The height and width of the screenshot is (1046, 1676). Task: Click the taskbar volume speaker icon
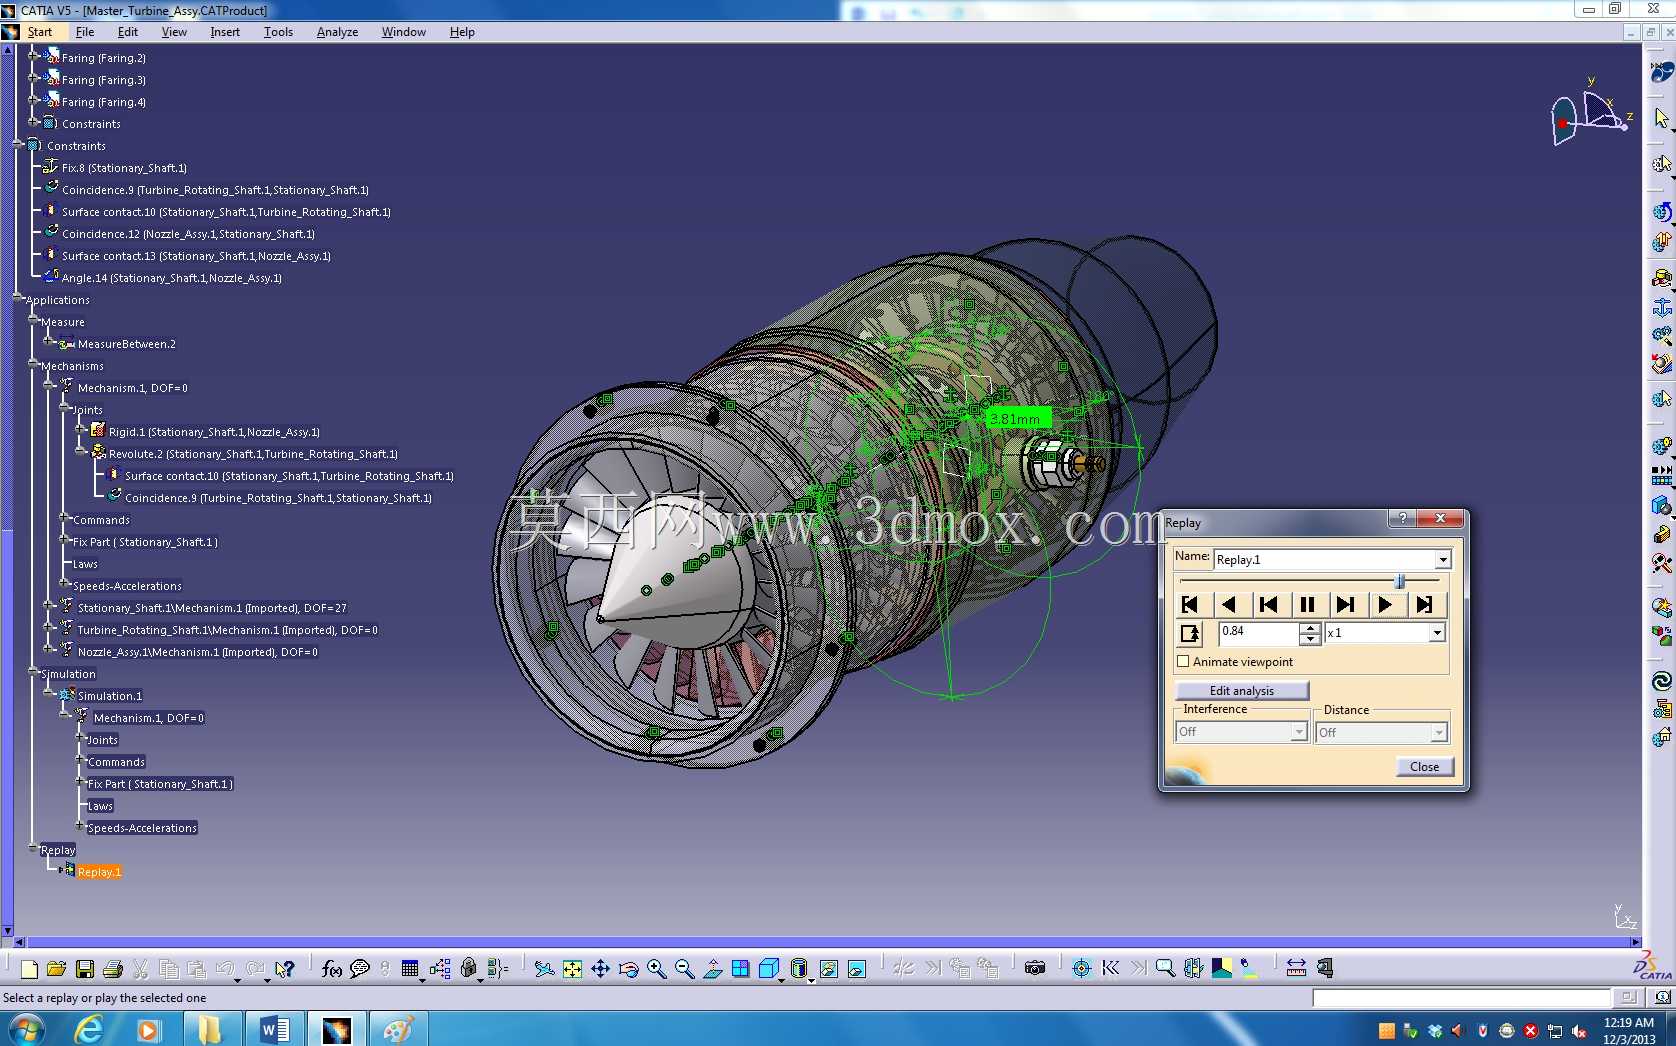click(1579, 1031)
